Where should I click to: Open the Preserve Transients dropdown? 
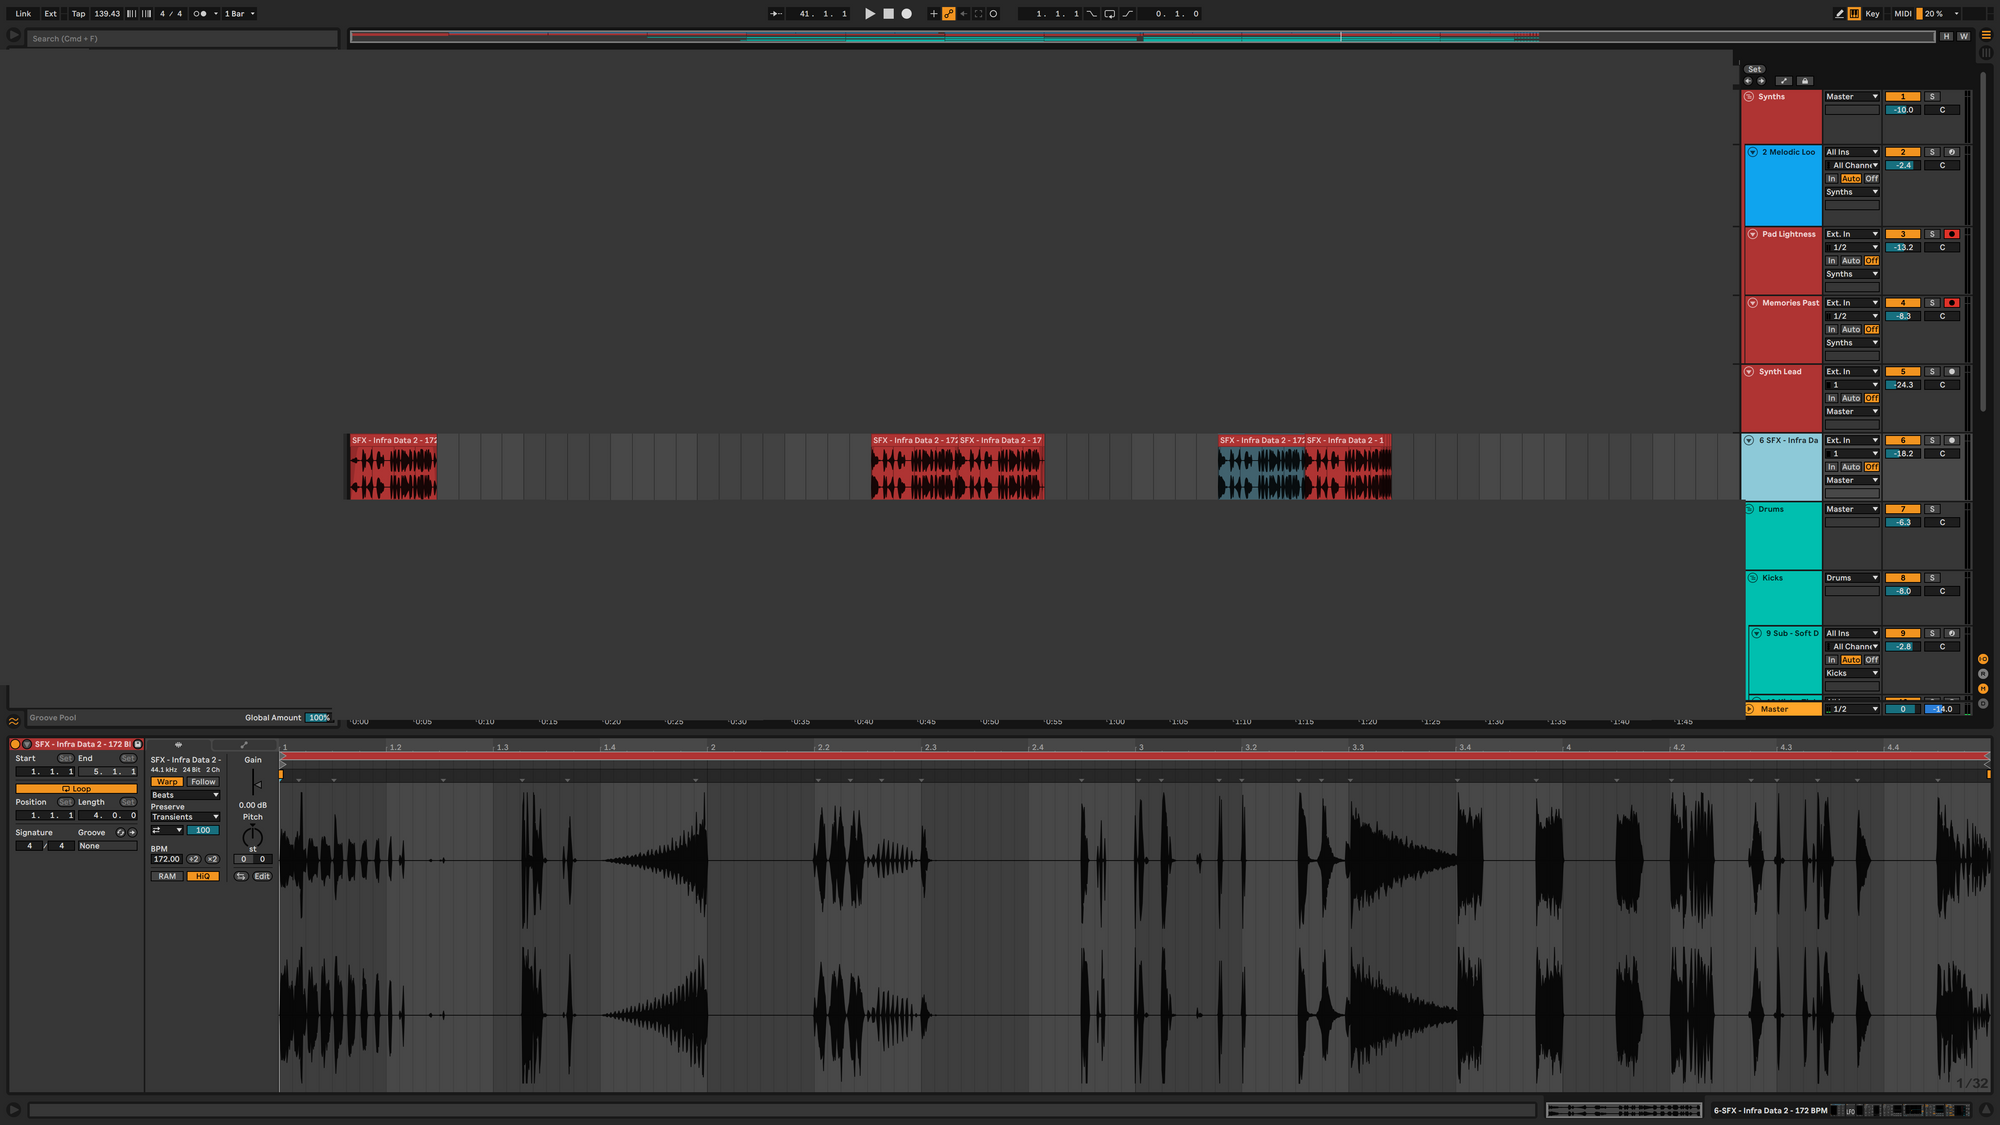click(x=185, y=817)
